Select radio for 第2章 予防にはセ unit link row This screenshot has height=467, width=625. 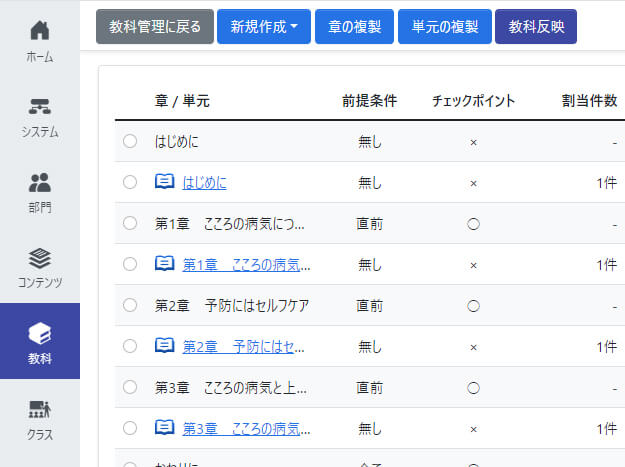130,346
